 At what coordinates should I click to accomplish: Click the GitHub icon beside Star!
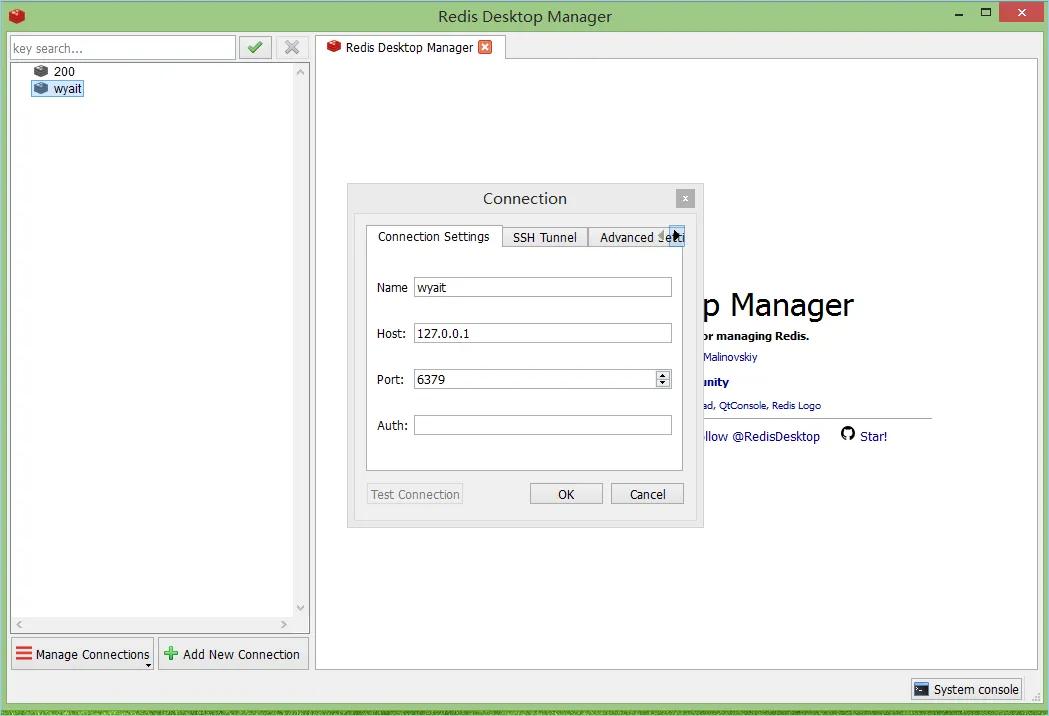point(848,434)
